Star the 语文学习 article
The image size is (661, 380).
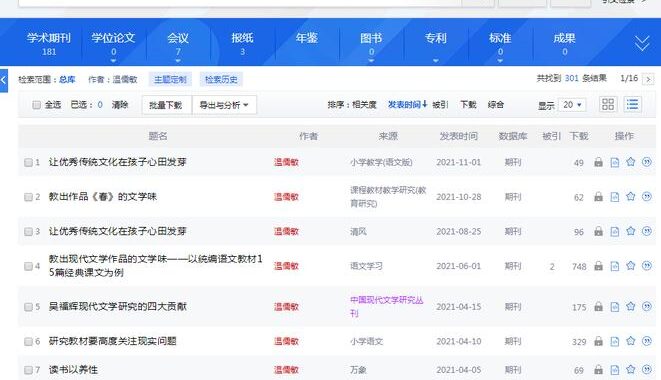(x=631, y=265)
